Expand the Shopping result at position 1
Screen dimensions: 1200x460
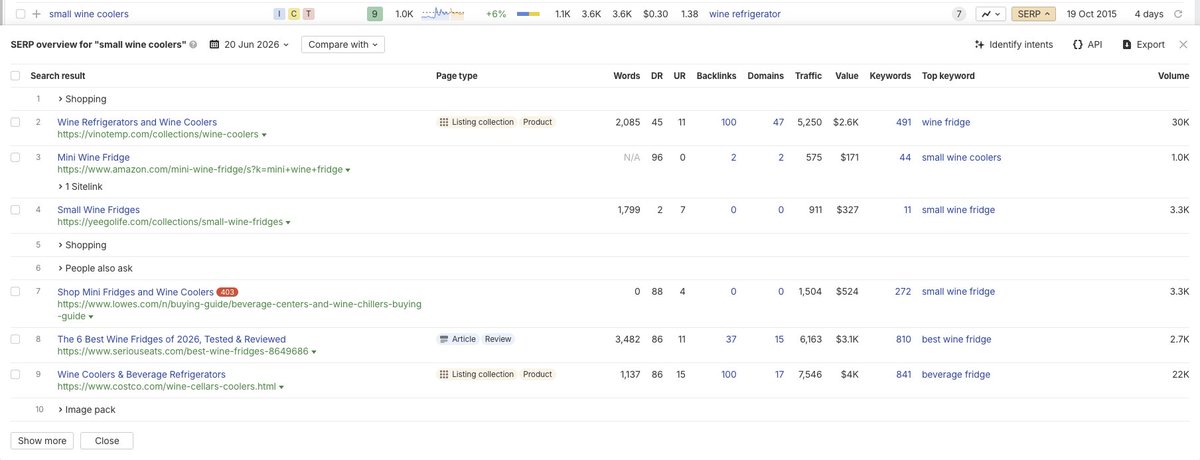point(82,99)
